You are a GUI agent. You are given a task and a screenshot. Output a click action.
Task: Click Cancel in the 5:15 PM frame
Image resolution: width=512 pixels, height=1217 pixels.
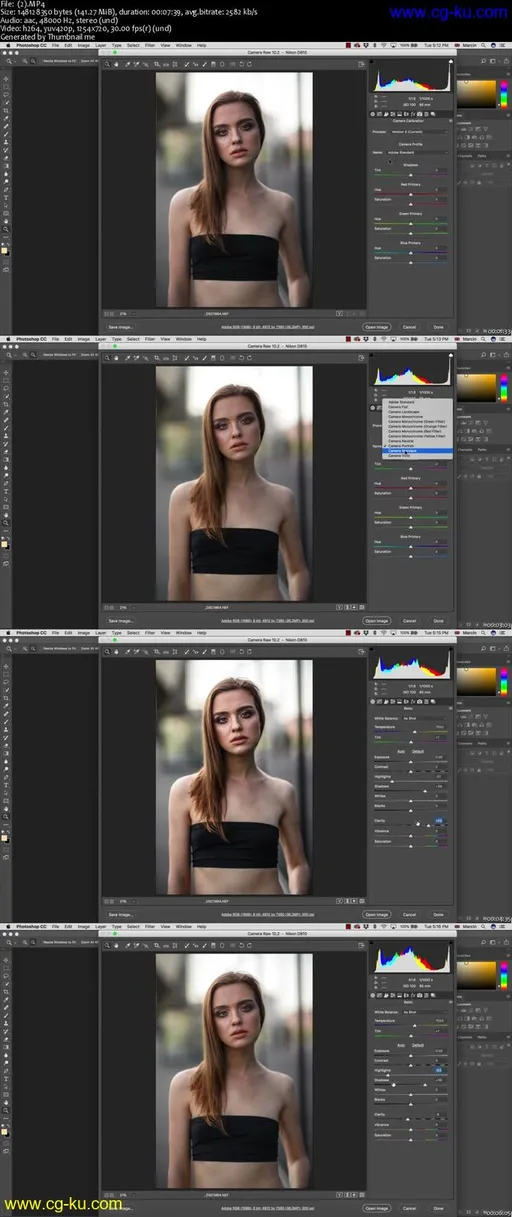coord(409,914)
